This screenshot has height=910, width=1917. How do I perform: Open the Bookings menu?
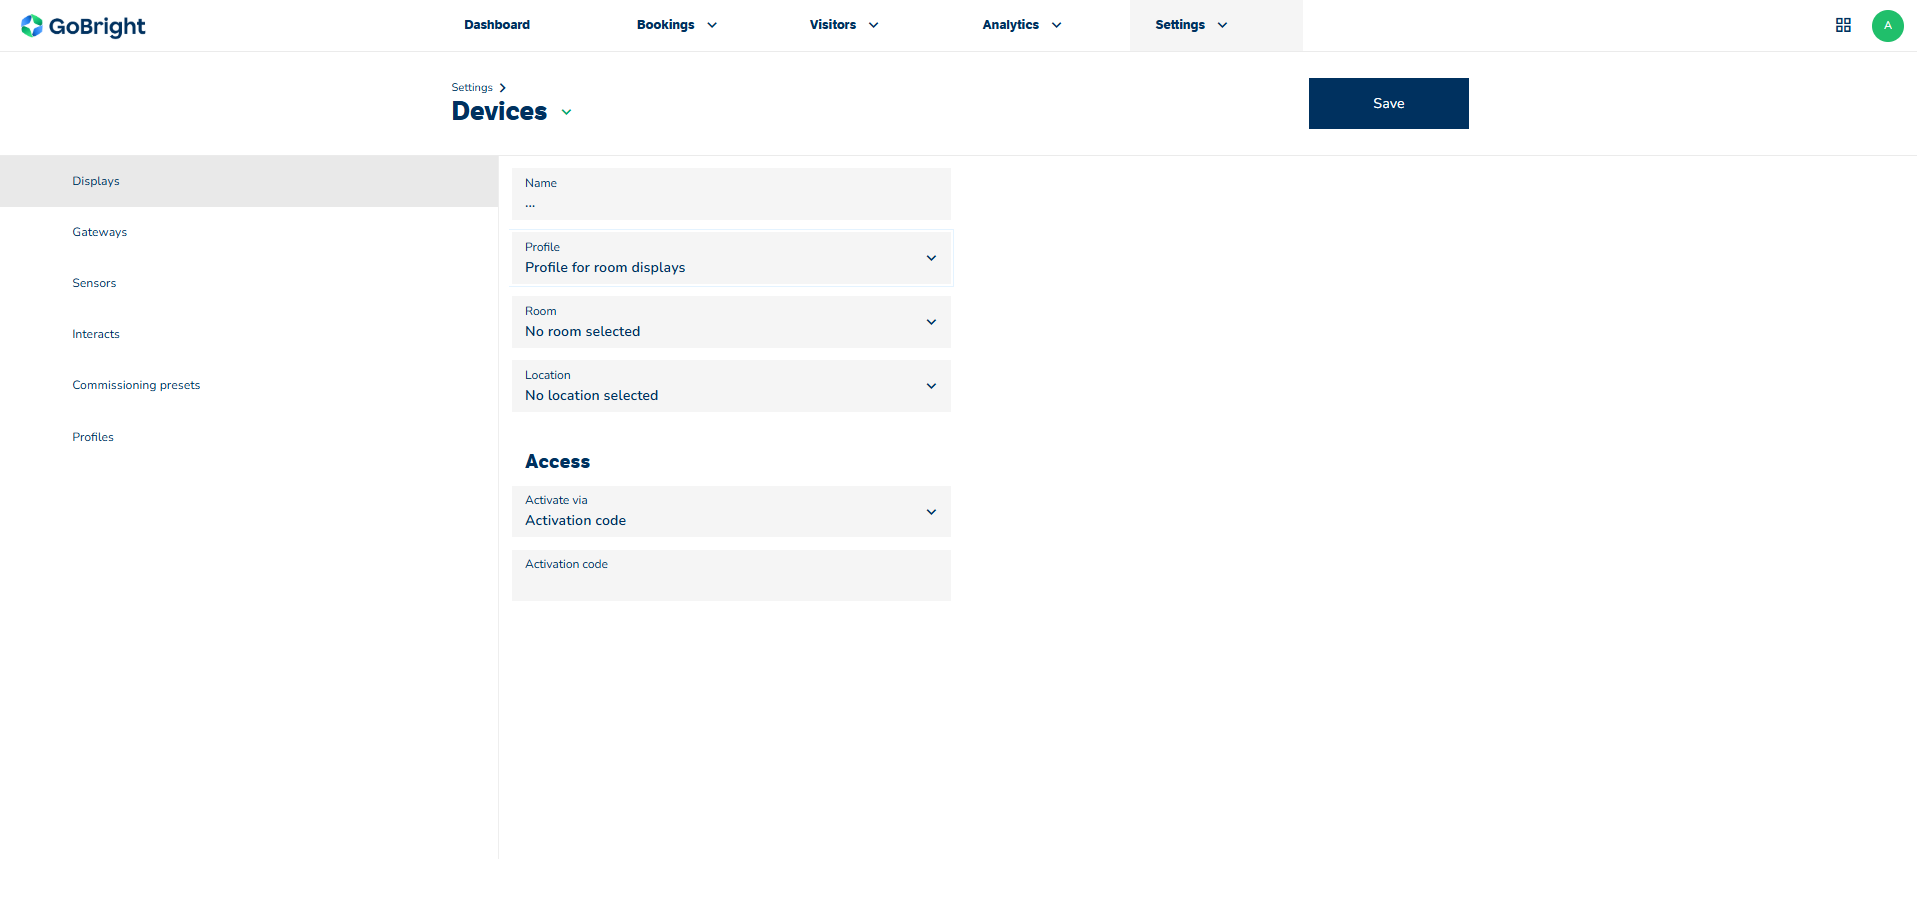tap(676, 25)
